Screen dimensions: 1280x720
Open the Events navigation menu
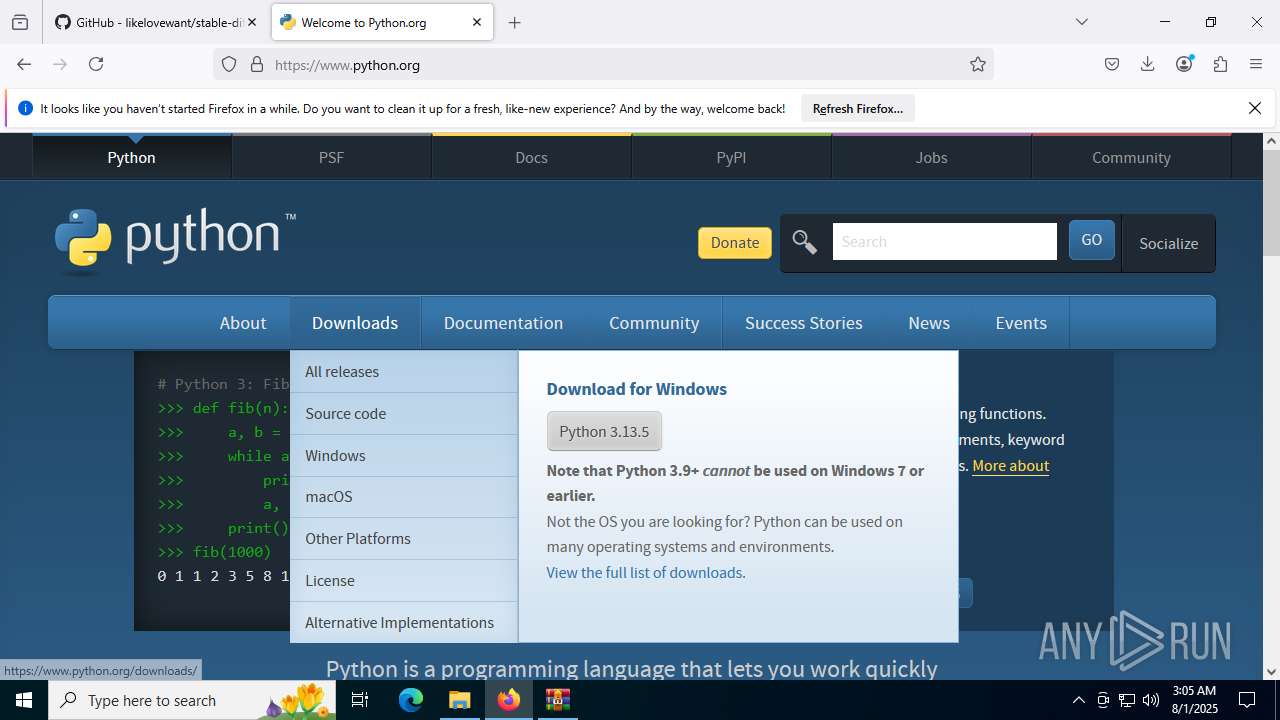(1021, 323)
